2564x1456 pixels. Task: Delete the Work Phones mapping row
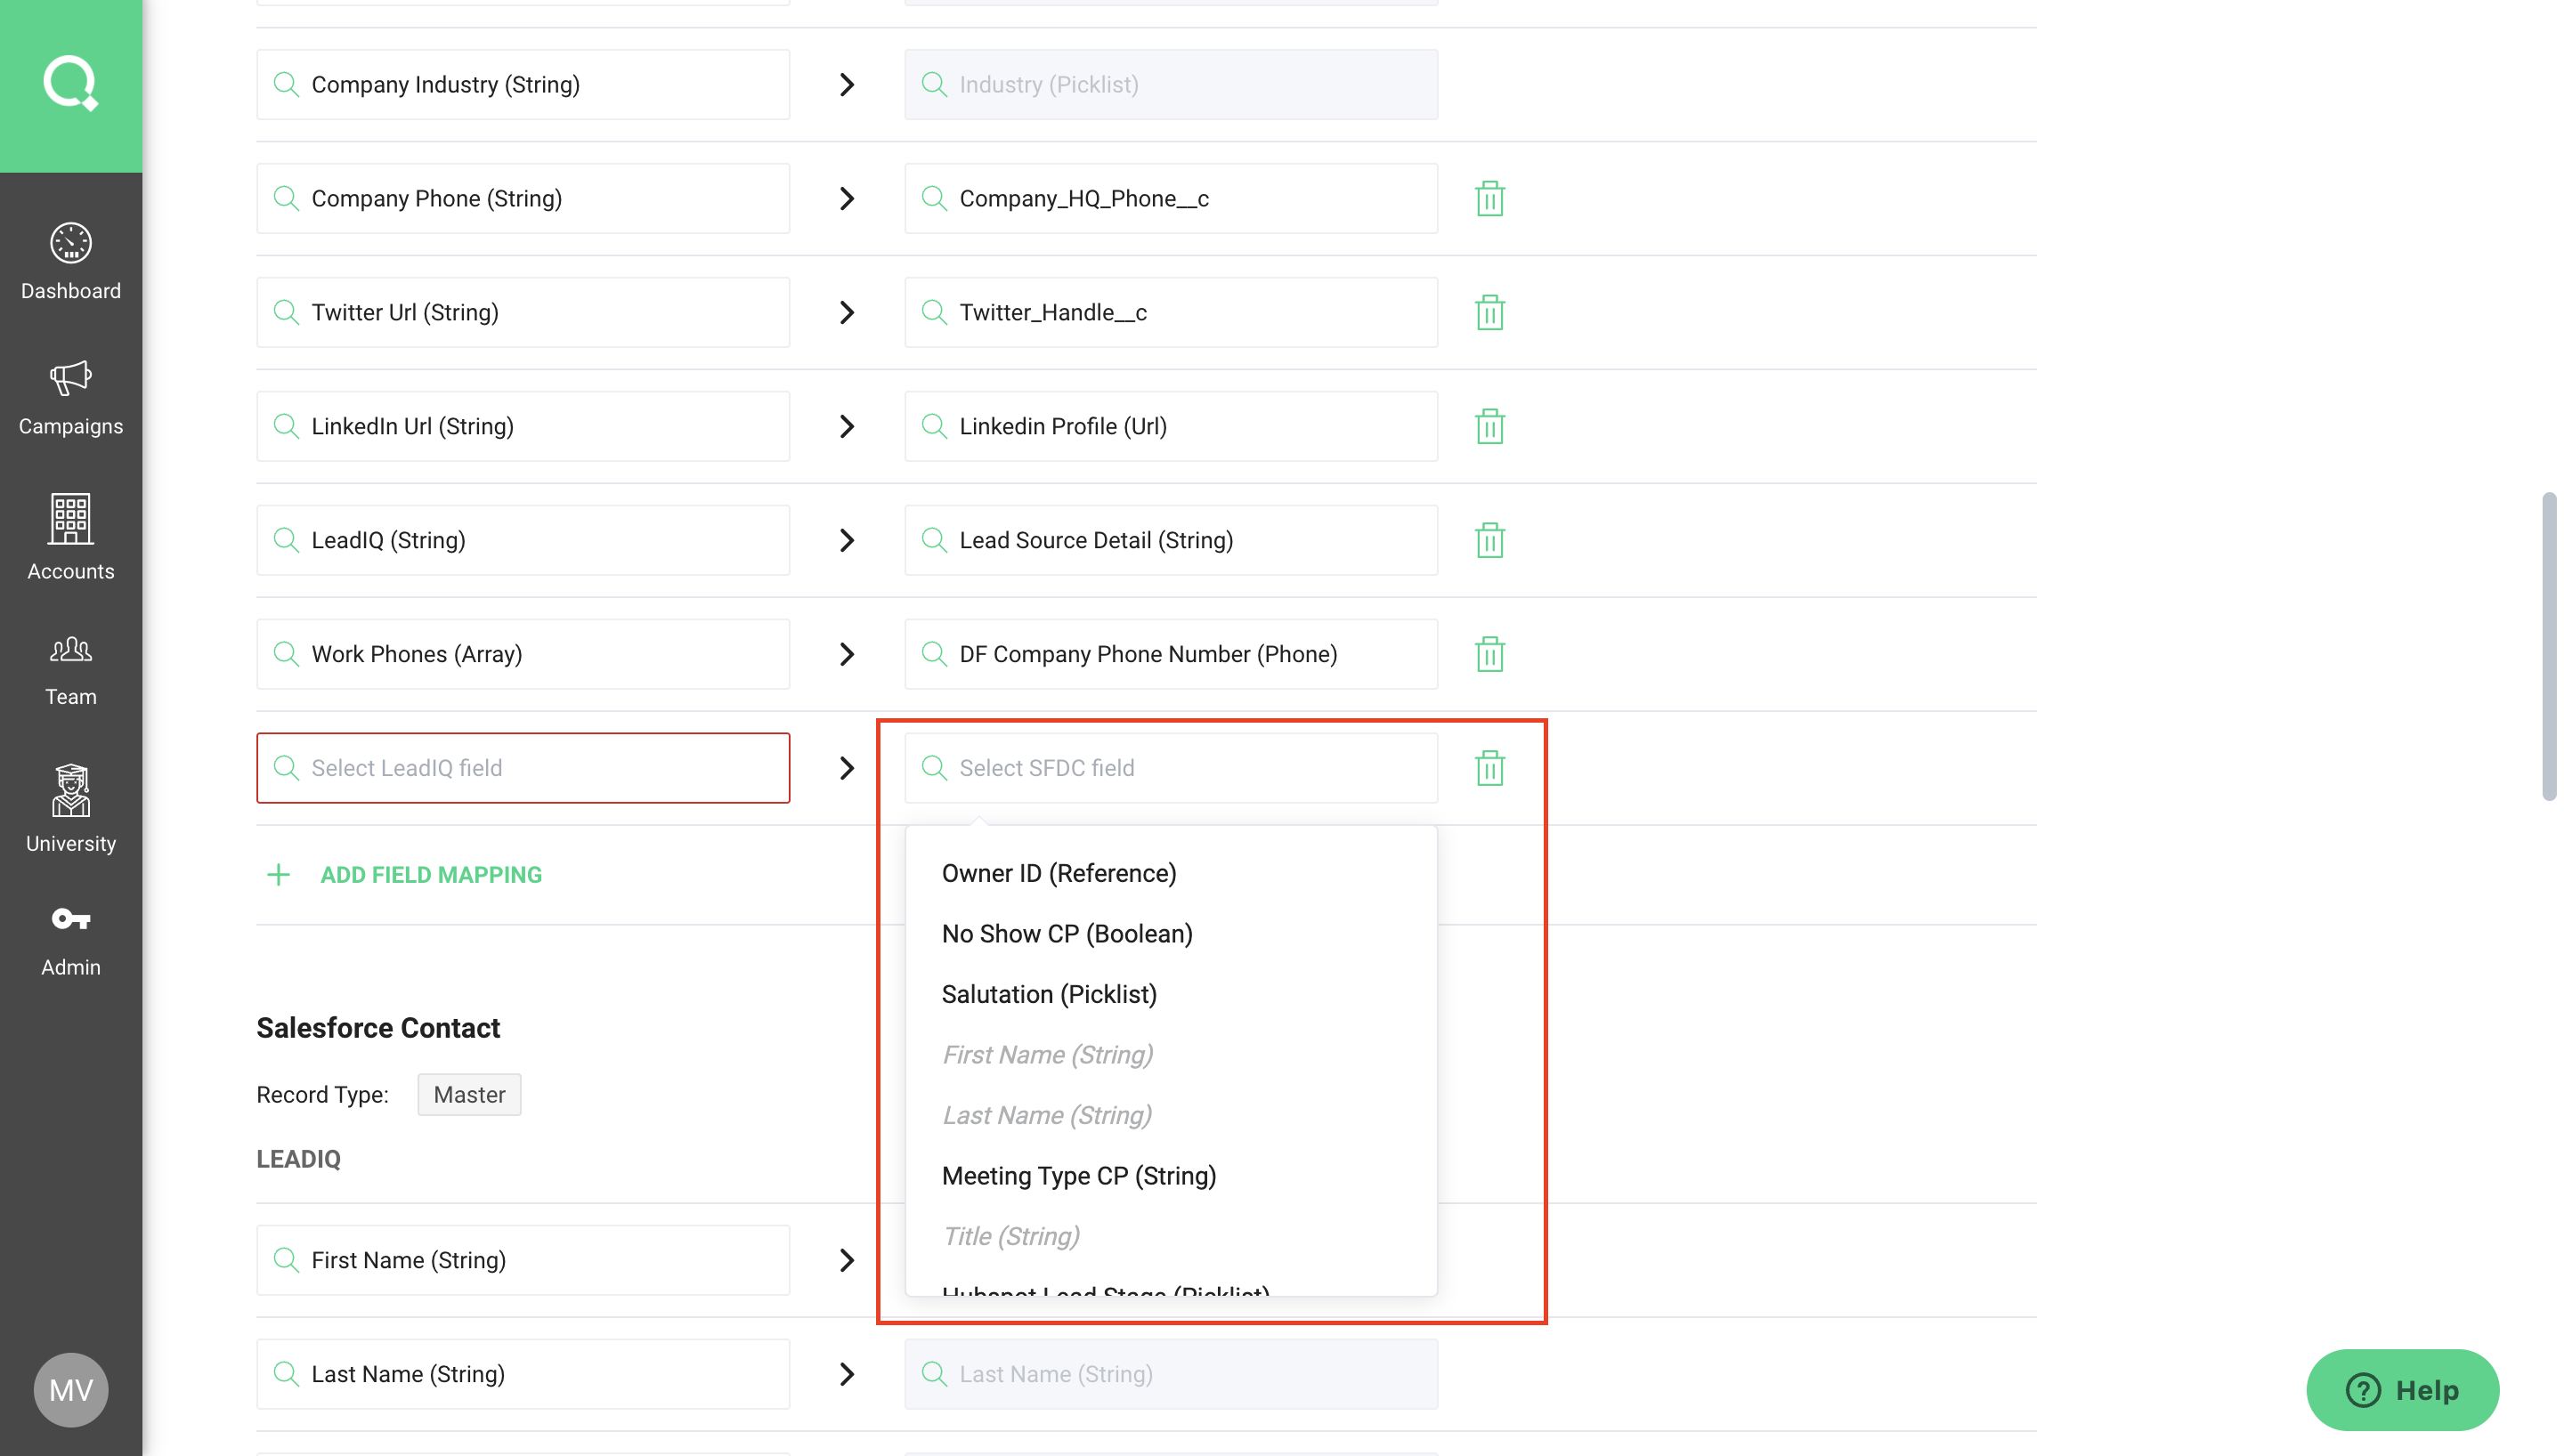[1489, 654]
